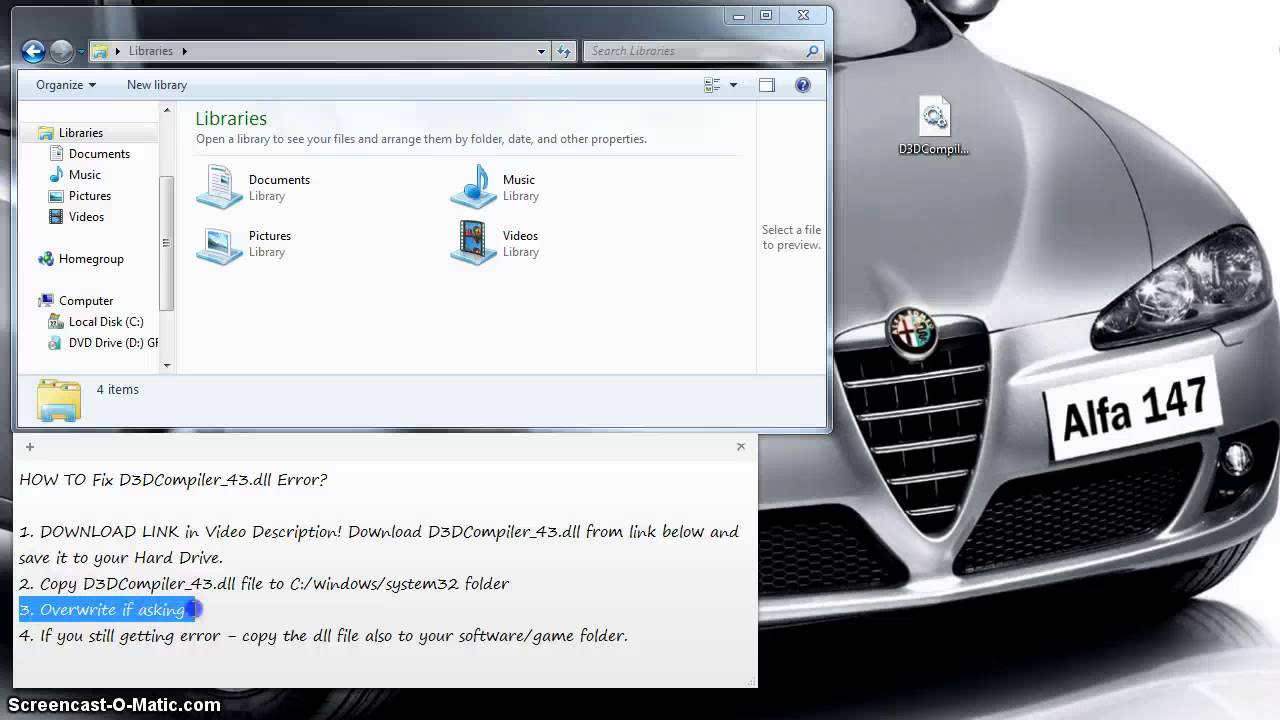Viewport: 1280px width, 720px height.
Task: Click the change view icon
Action: [712, 85]
